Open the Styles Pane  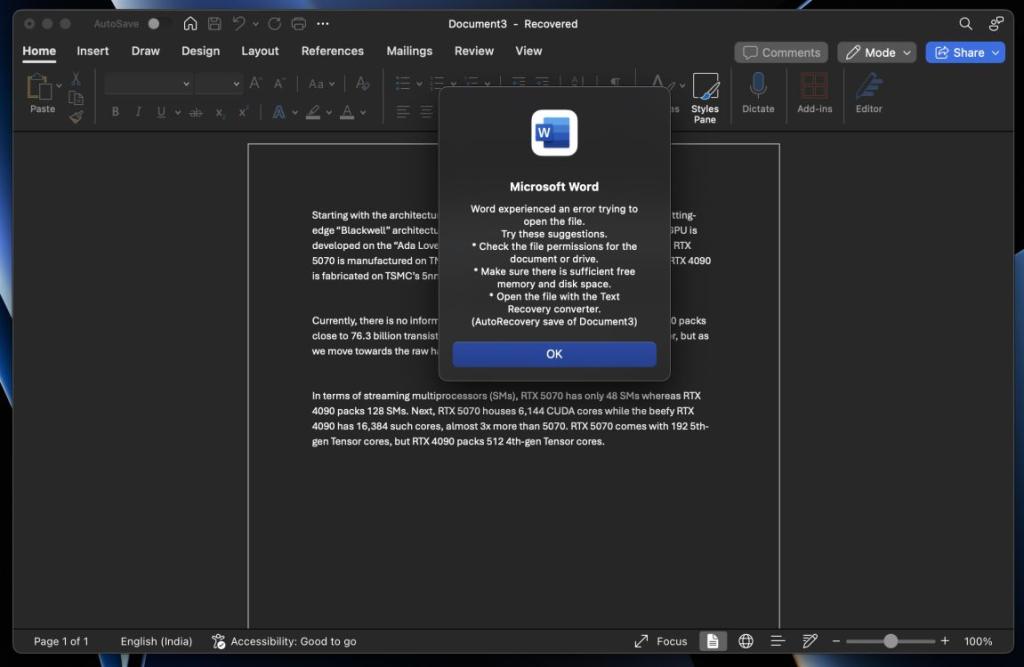coord(705,96)
